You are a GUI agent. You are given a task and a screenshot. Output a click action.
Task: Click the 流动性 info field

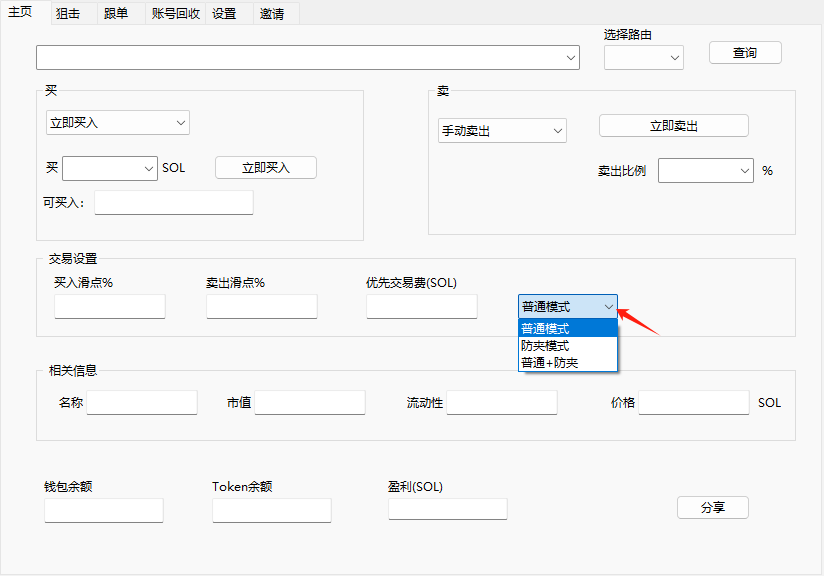[502, 403]
